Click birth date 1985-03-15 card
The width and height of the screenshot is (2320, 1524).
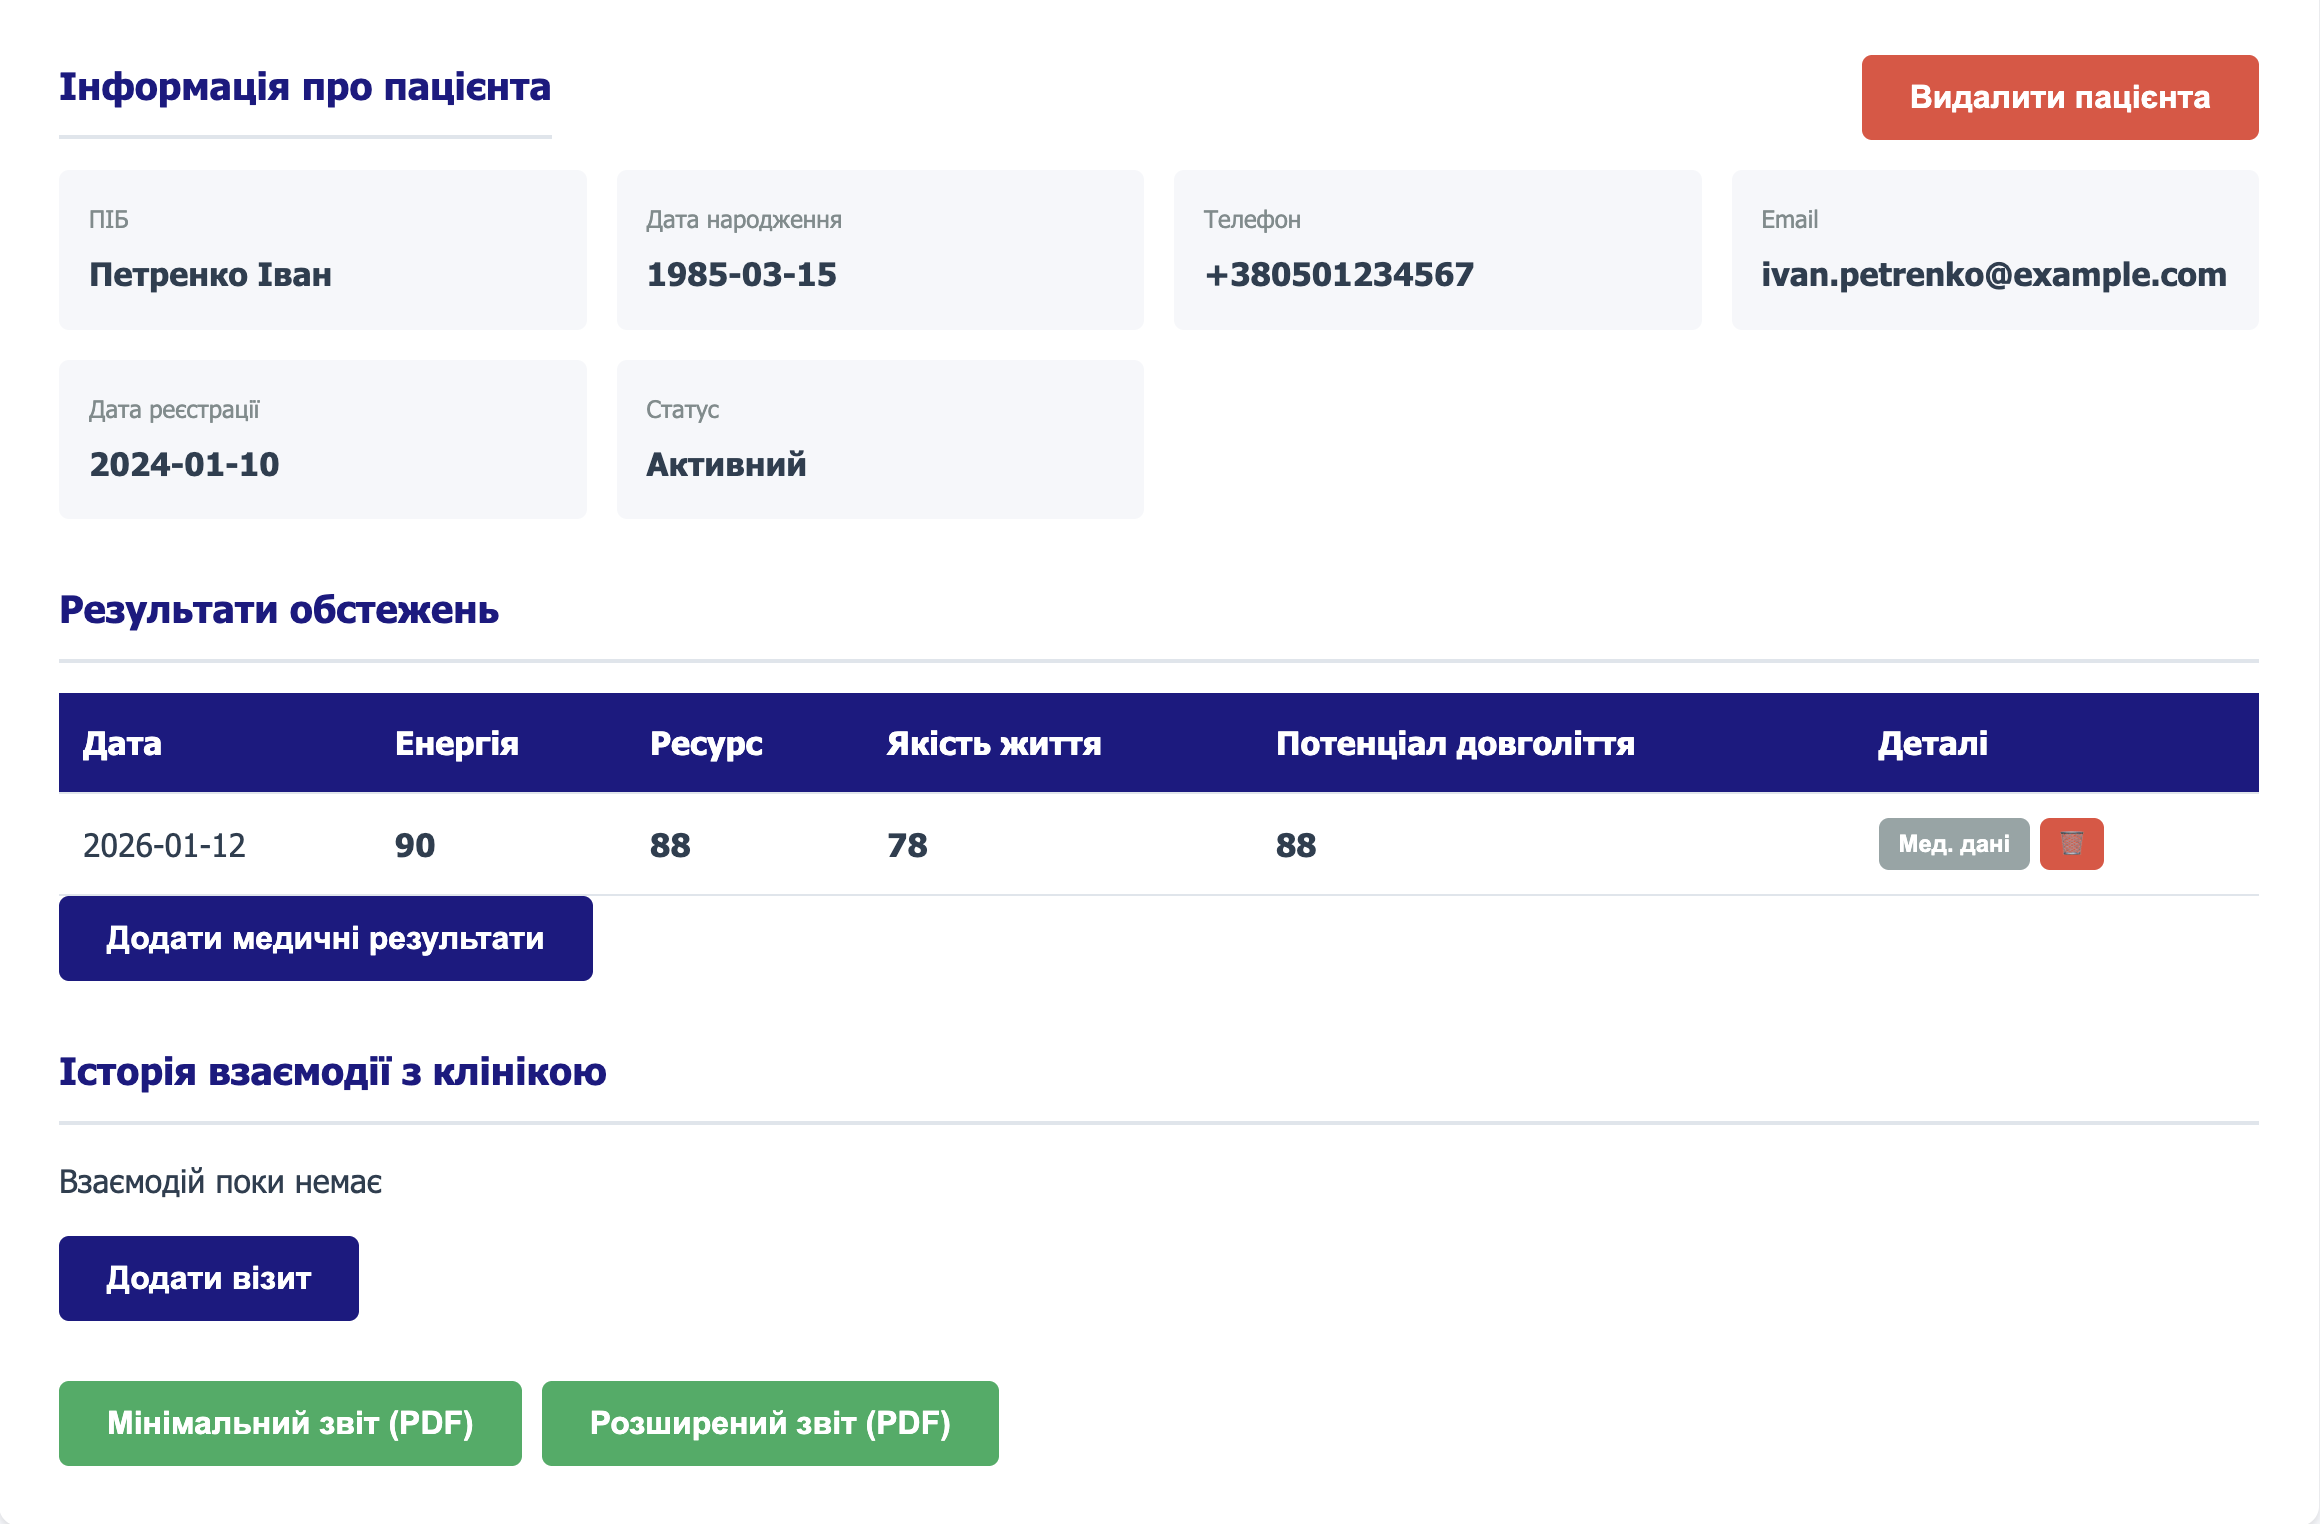pyautogui.click(x=879, y=250)
